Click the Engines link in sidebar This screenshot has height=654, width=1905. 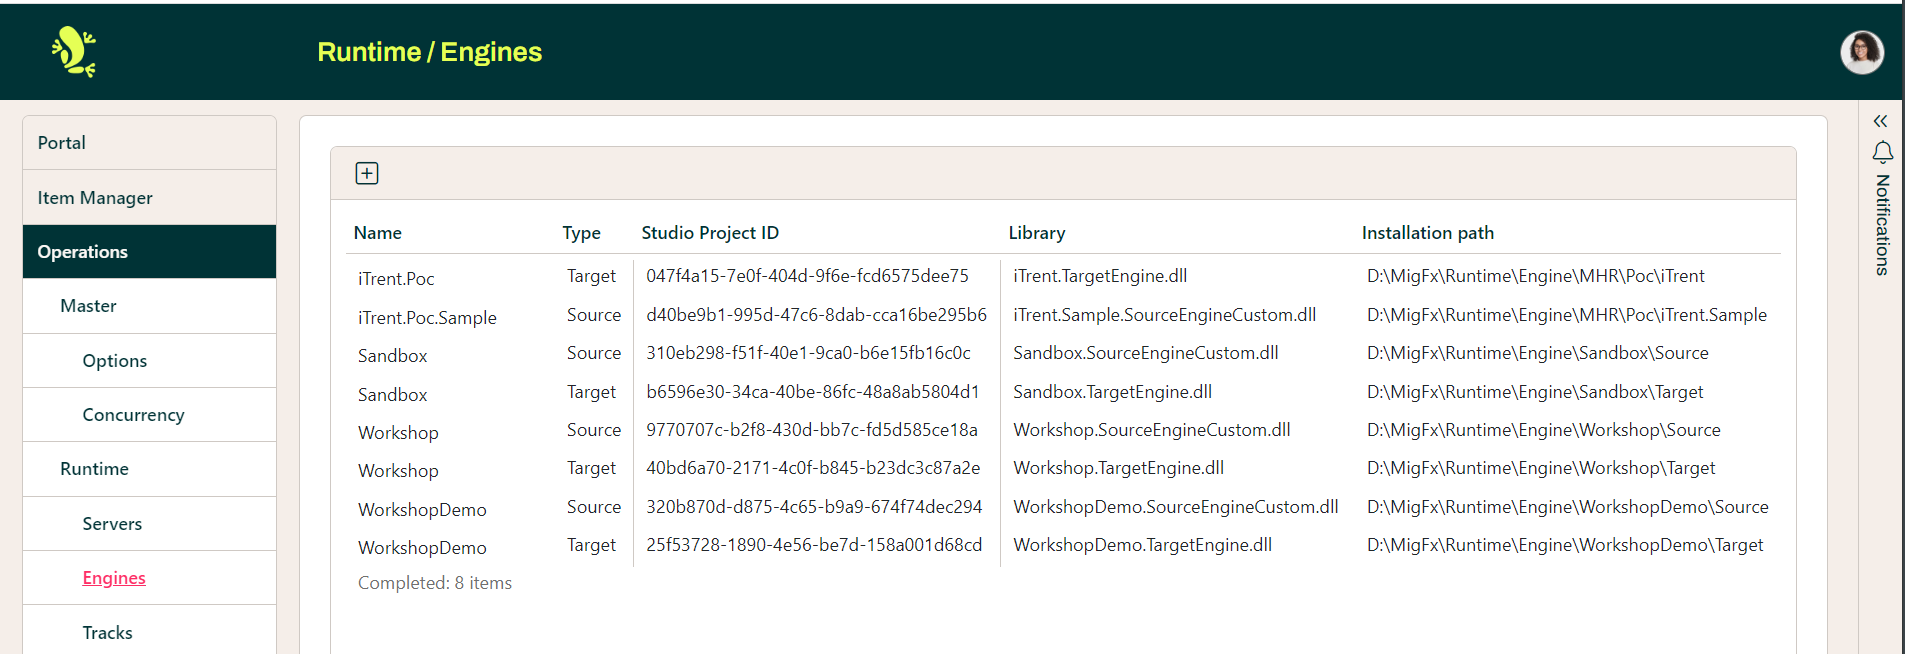pos(114,578)
